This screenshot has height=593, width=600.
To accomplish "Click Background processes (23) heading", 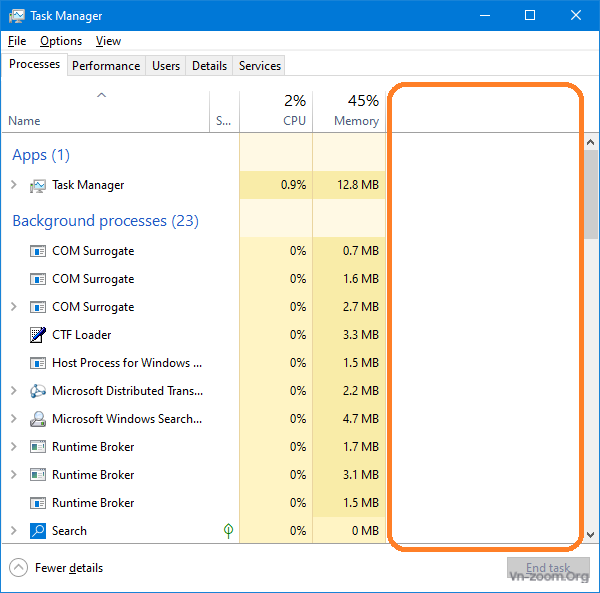I will point(106,221).
